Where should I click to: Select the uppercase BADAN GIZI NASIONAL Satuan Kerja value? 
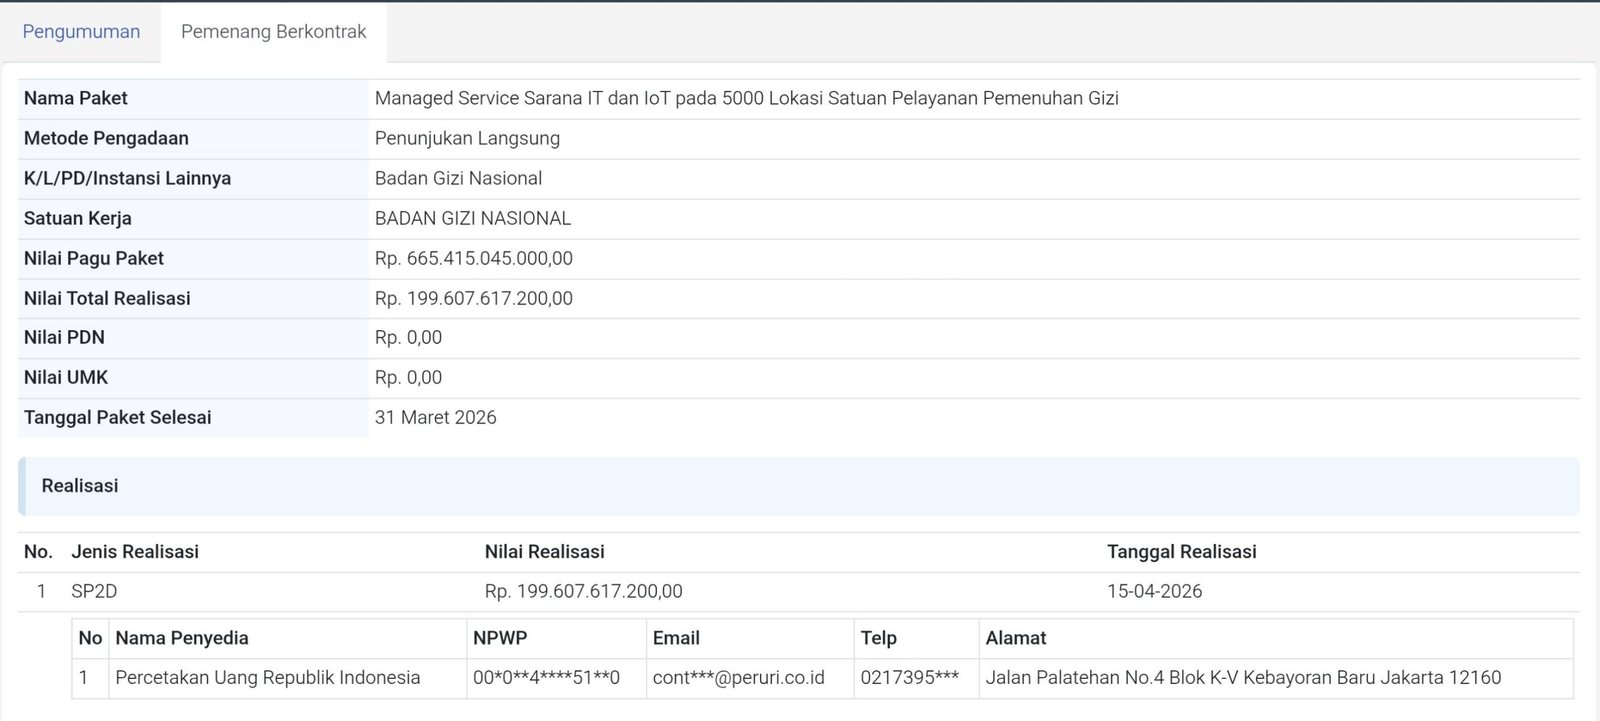472,218
